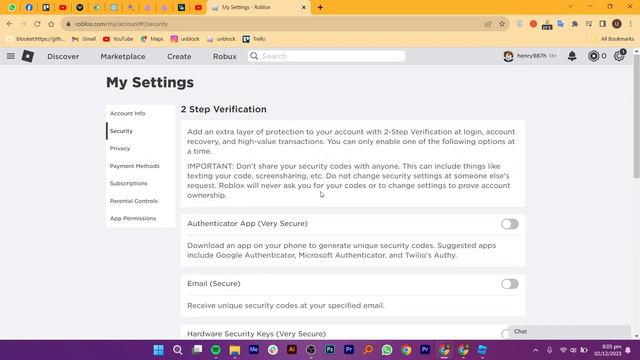640x360 pixels.
Task: Go to Create page
Action: coord(179,56)
